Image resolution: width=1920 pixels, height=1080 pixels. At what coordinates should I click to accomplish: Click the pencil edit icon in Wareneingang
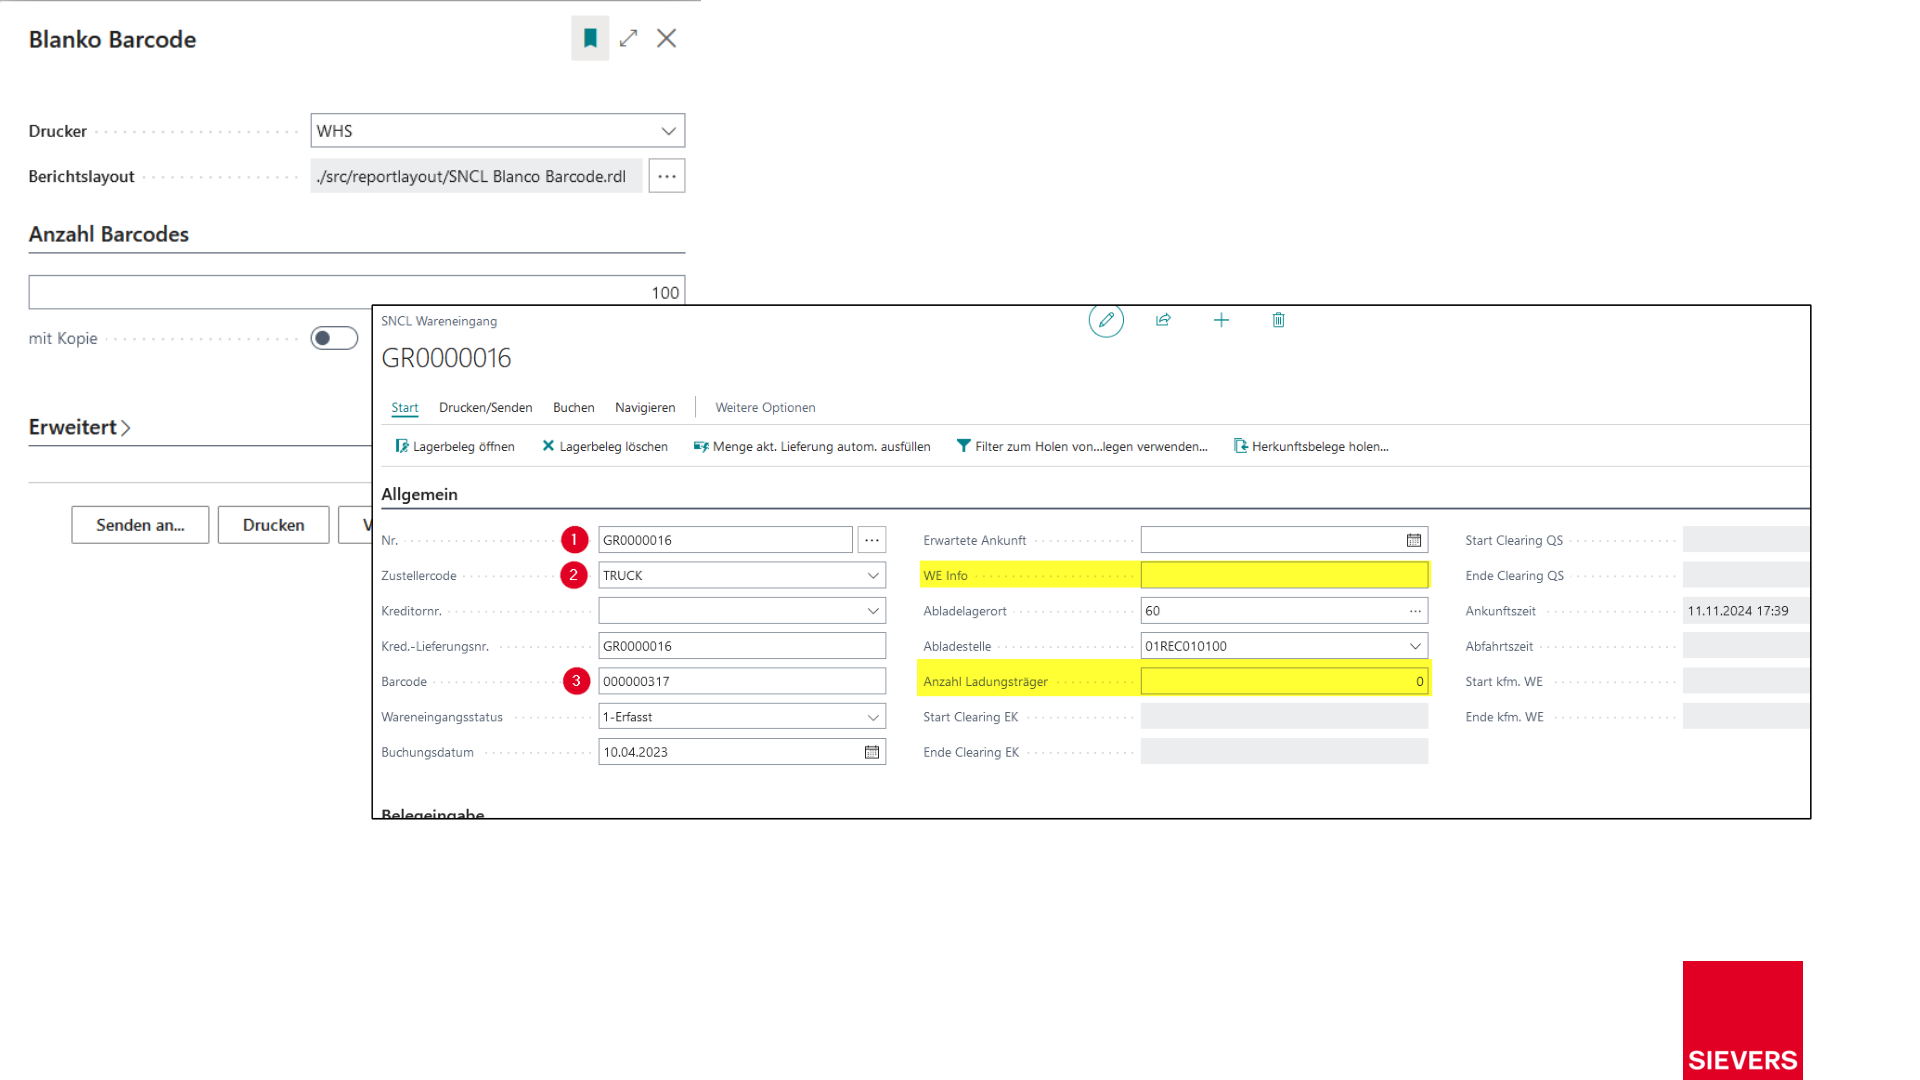pos(1106,320)
